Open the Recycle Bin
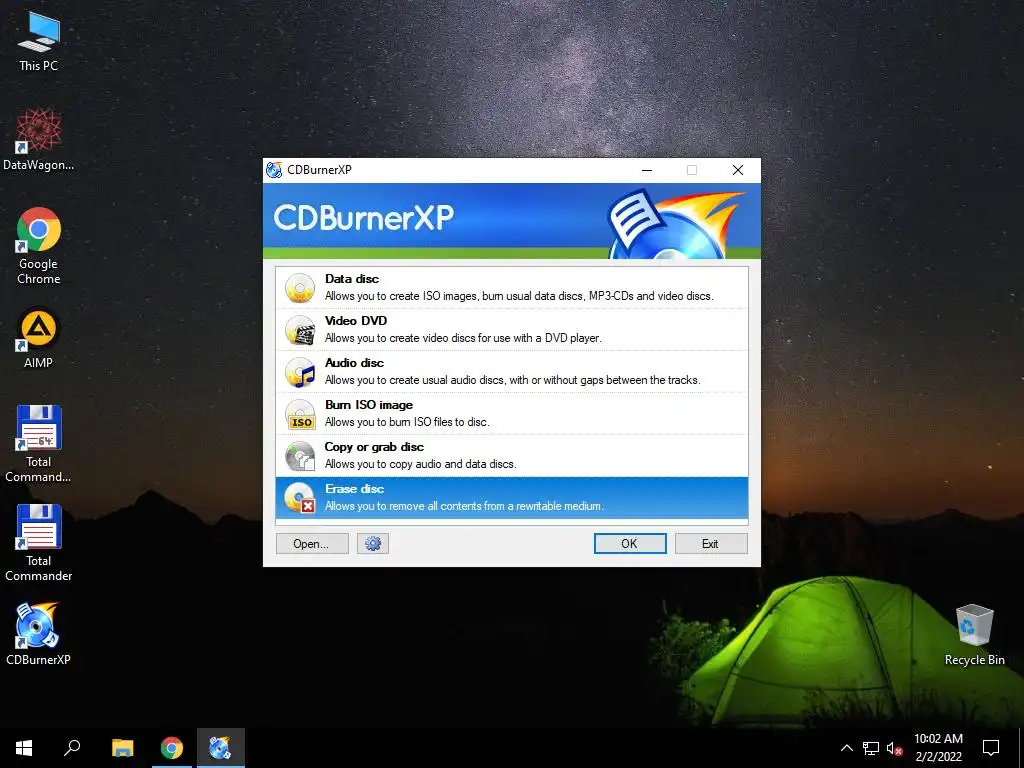This screenshot has width=1024, height=768. pyautogui.click(x=974, y=635)
